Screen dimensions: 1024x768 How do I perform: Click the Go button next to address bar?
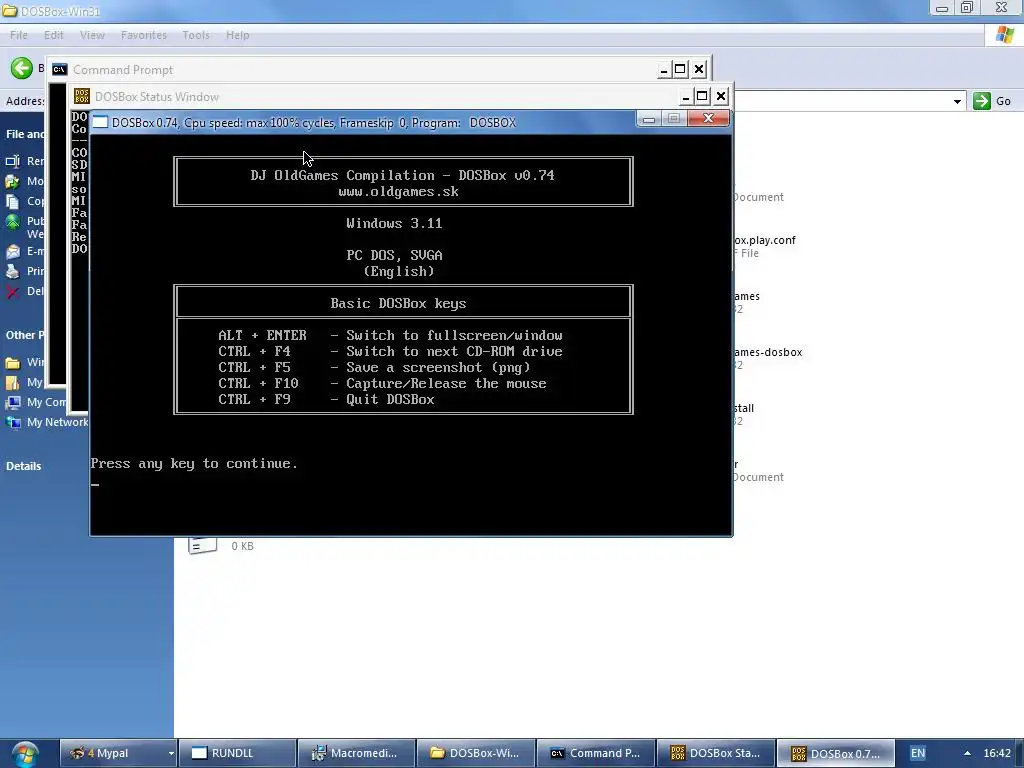coord(992,101)
